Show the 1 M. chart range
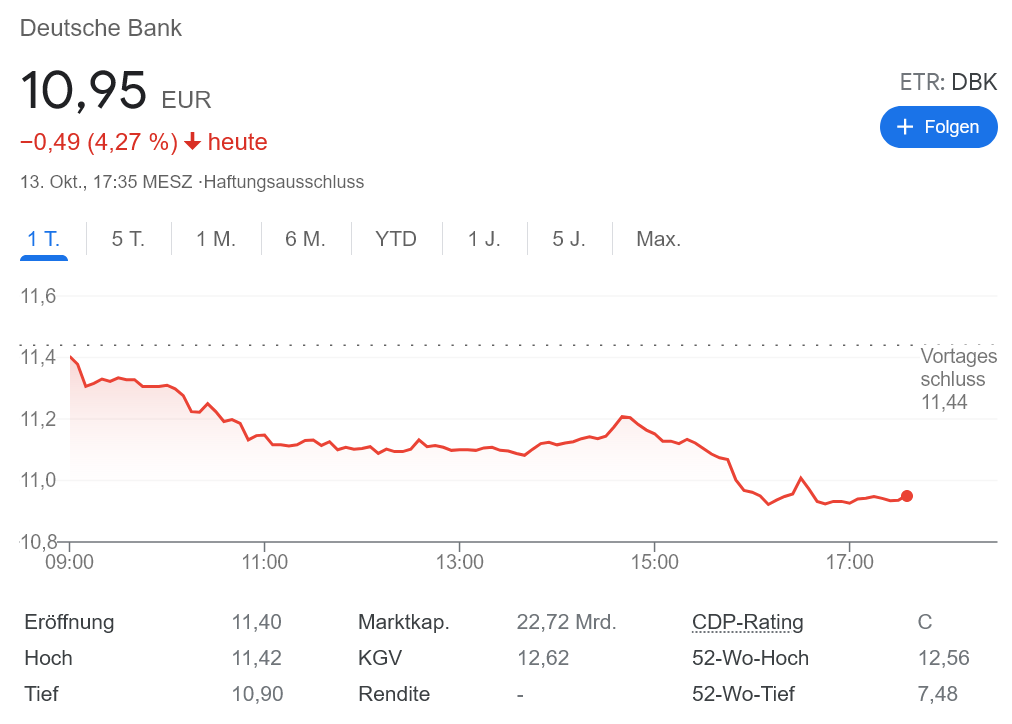Screen dimensions: 1012x724 [x=216, y=239]
